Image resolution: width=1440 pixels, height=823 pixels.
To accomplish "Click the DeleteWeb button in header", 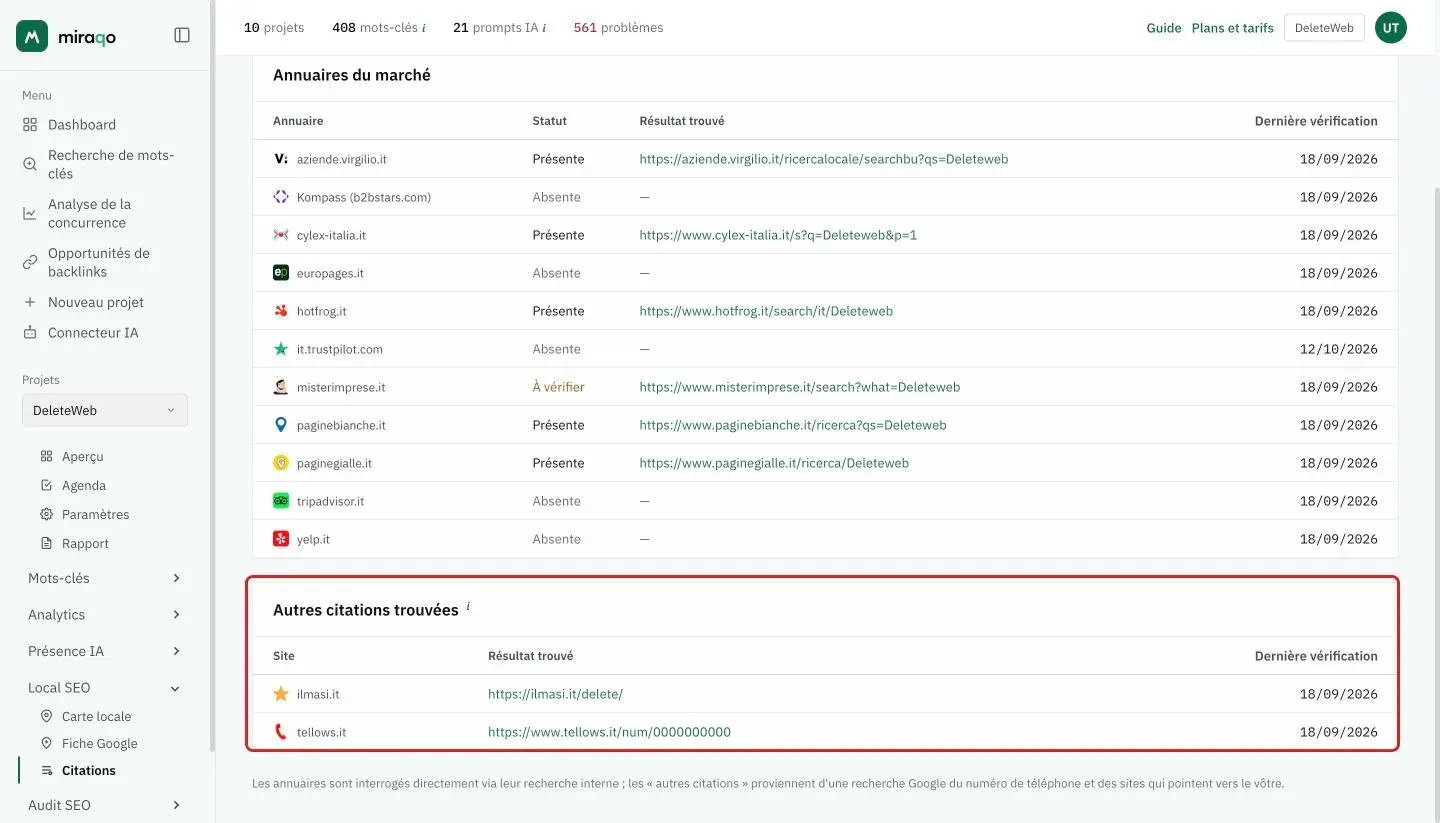I will click(1324, 28).
